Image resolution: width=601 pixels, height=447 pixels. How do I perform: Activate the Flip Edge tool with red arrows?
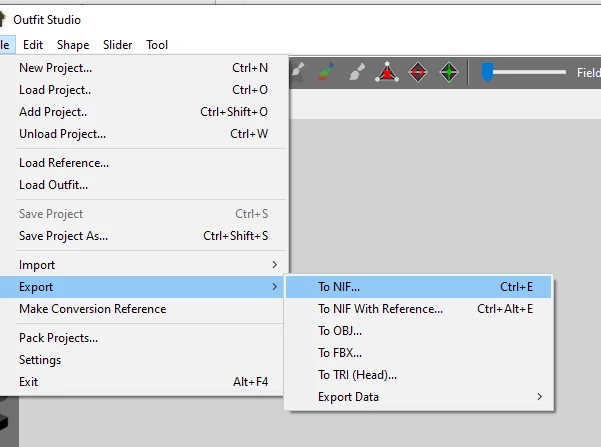click(418, 72)
